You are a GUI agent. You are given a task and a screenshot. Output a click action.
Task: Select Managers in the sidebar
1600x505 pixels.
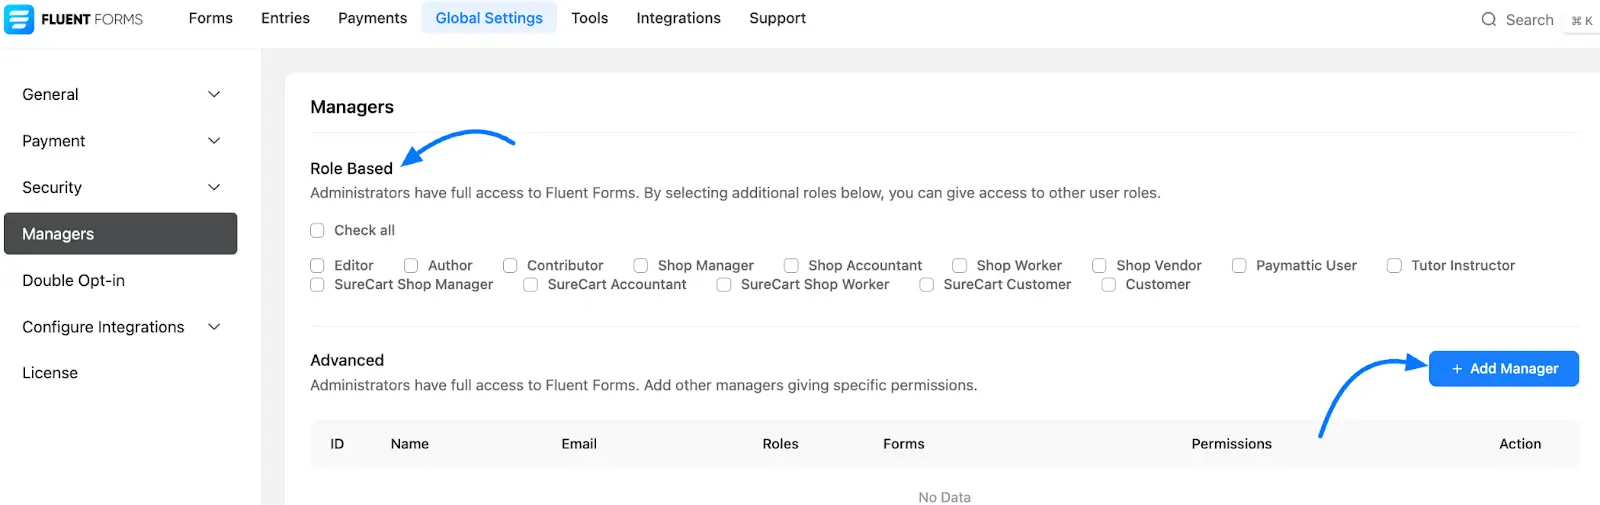tap(120, 234)
